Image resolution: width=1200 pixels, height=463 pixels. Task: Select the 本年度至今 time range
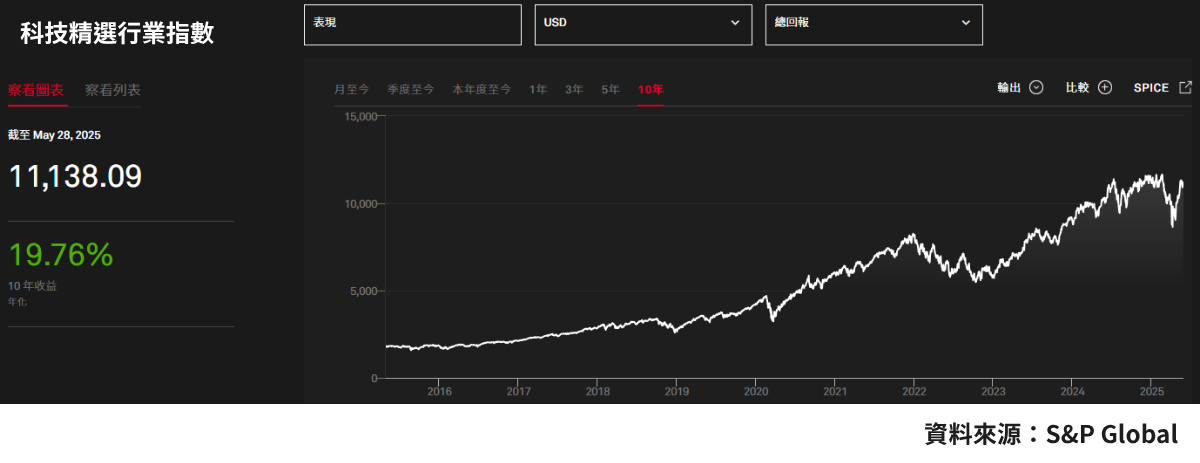482,89
